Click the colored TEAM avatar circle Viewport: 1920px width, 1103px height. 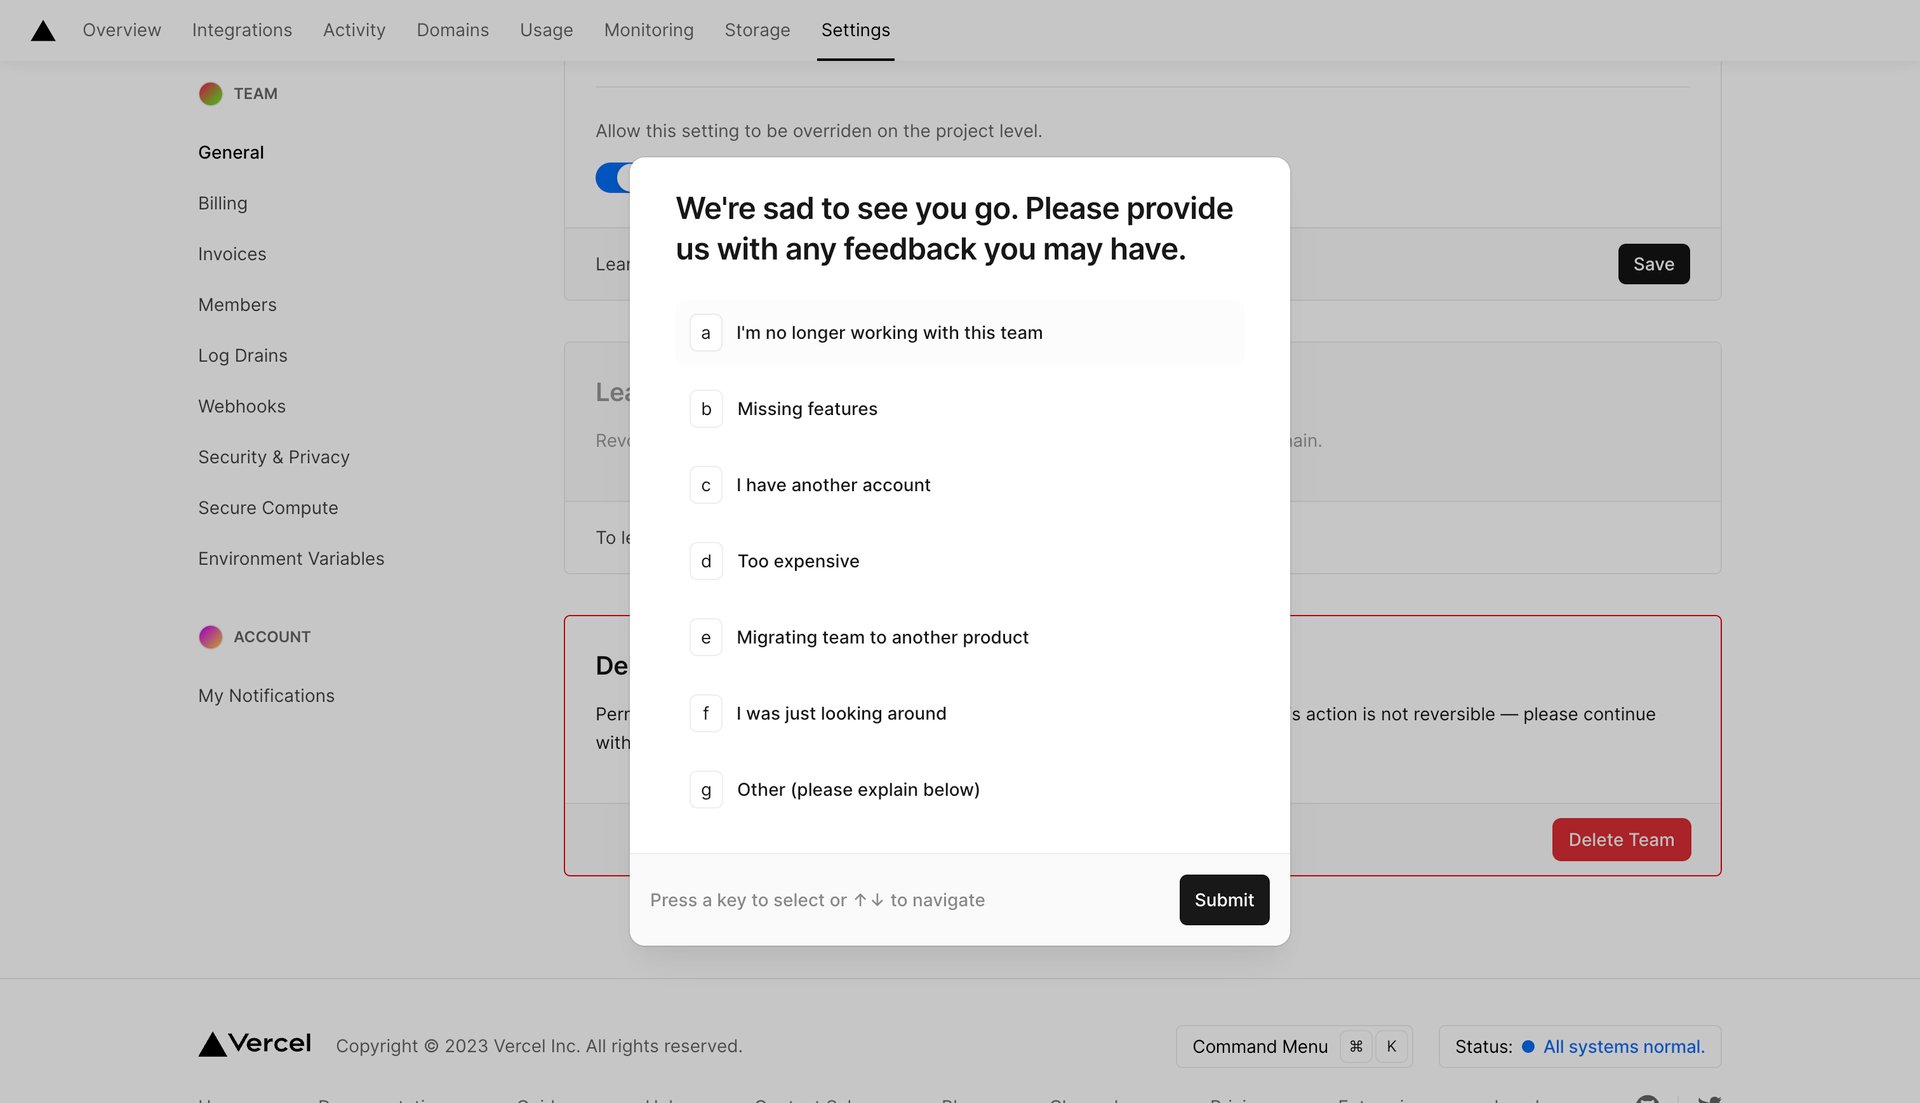click(210, 93)
